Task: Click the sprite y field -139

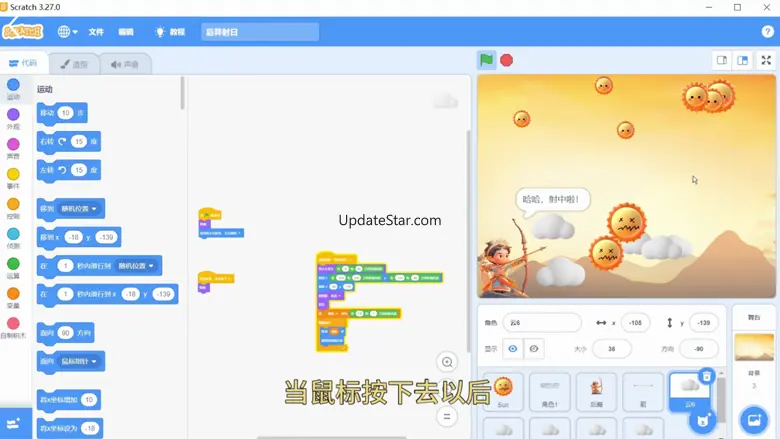Action: (703, 323)
